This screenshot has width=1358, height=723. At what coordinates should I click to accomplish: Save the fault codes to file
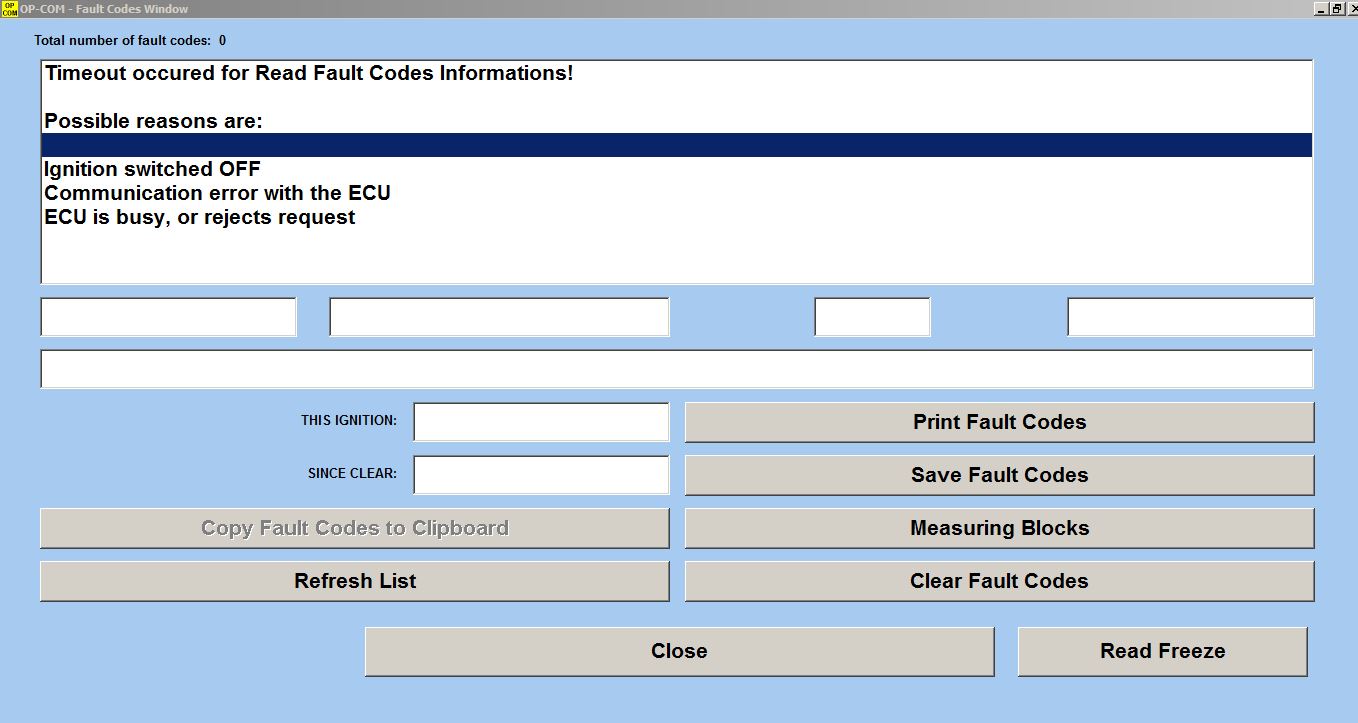pyautogui.click(x=999, y=475)
